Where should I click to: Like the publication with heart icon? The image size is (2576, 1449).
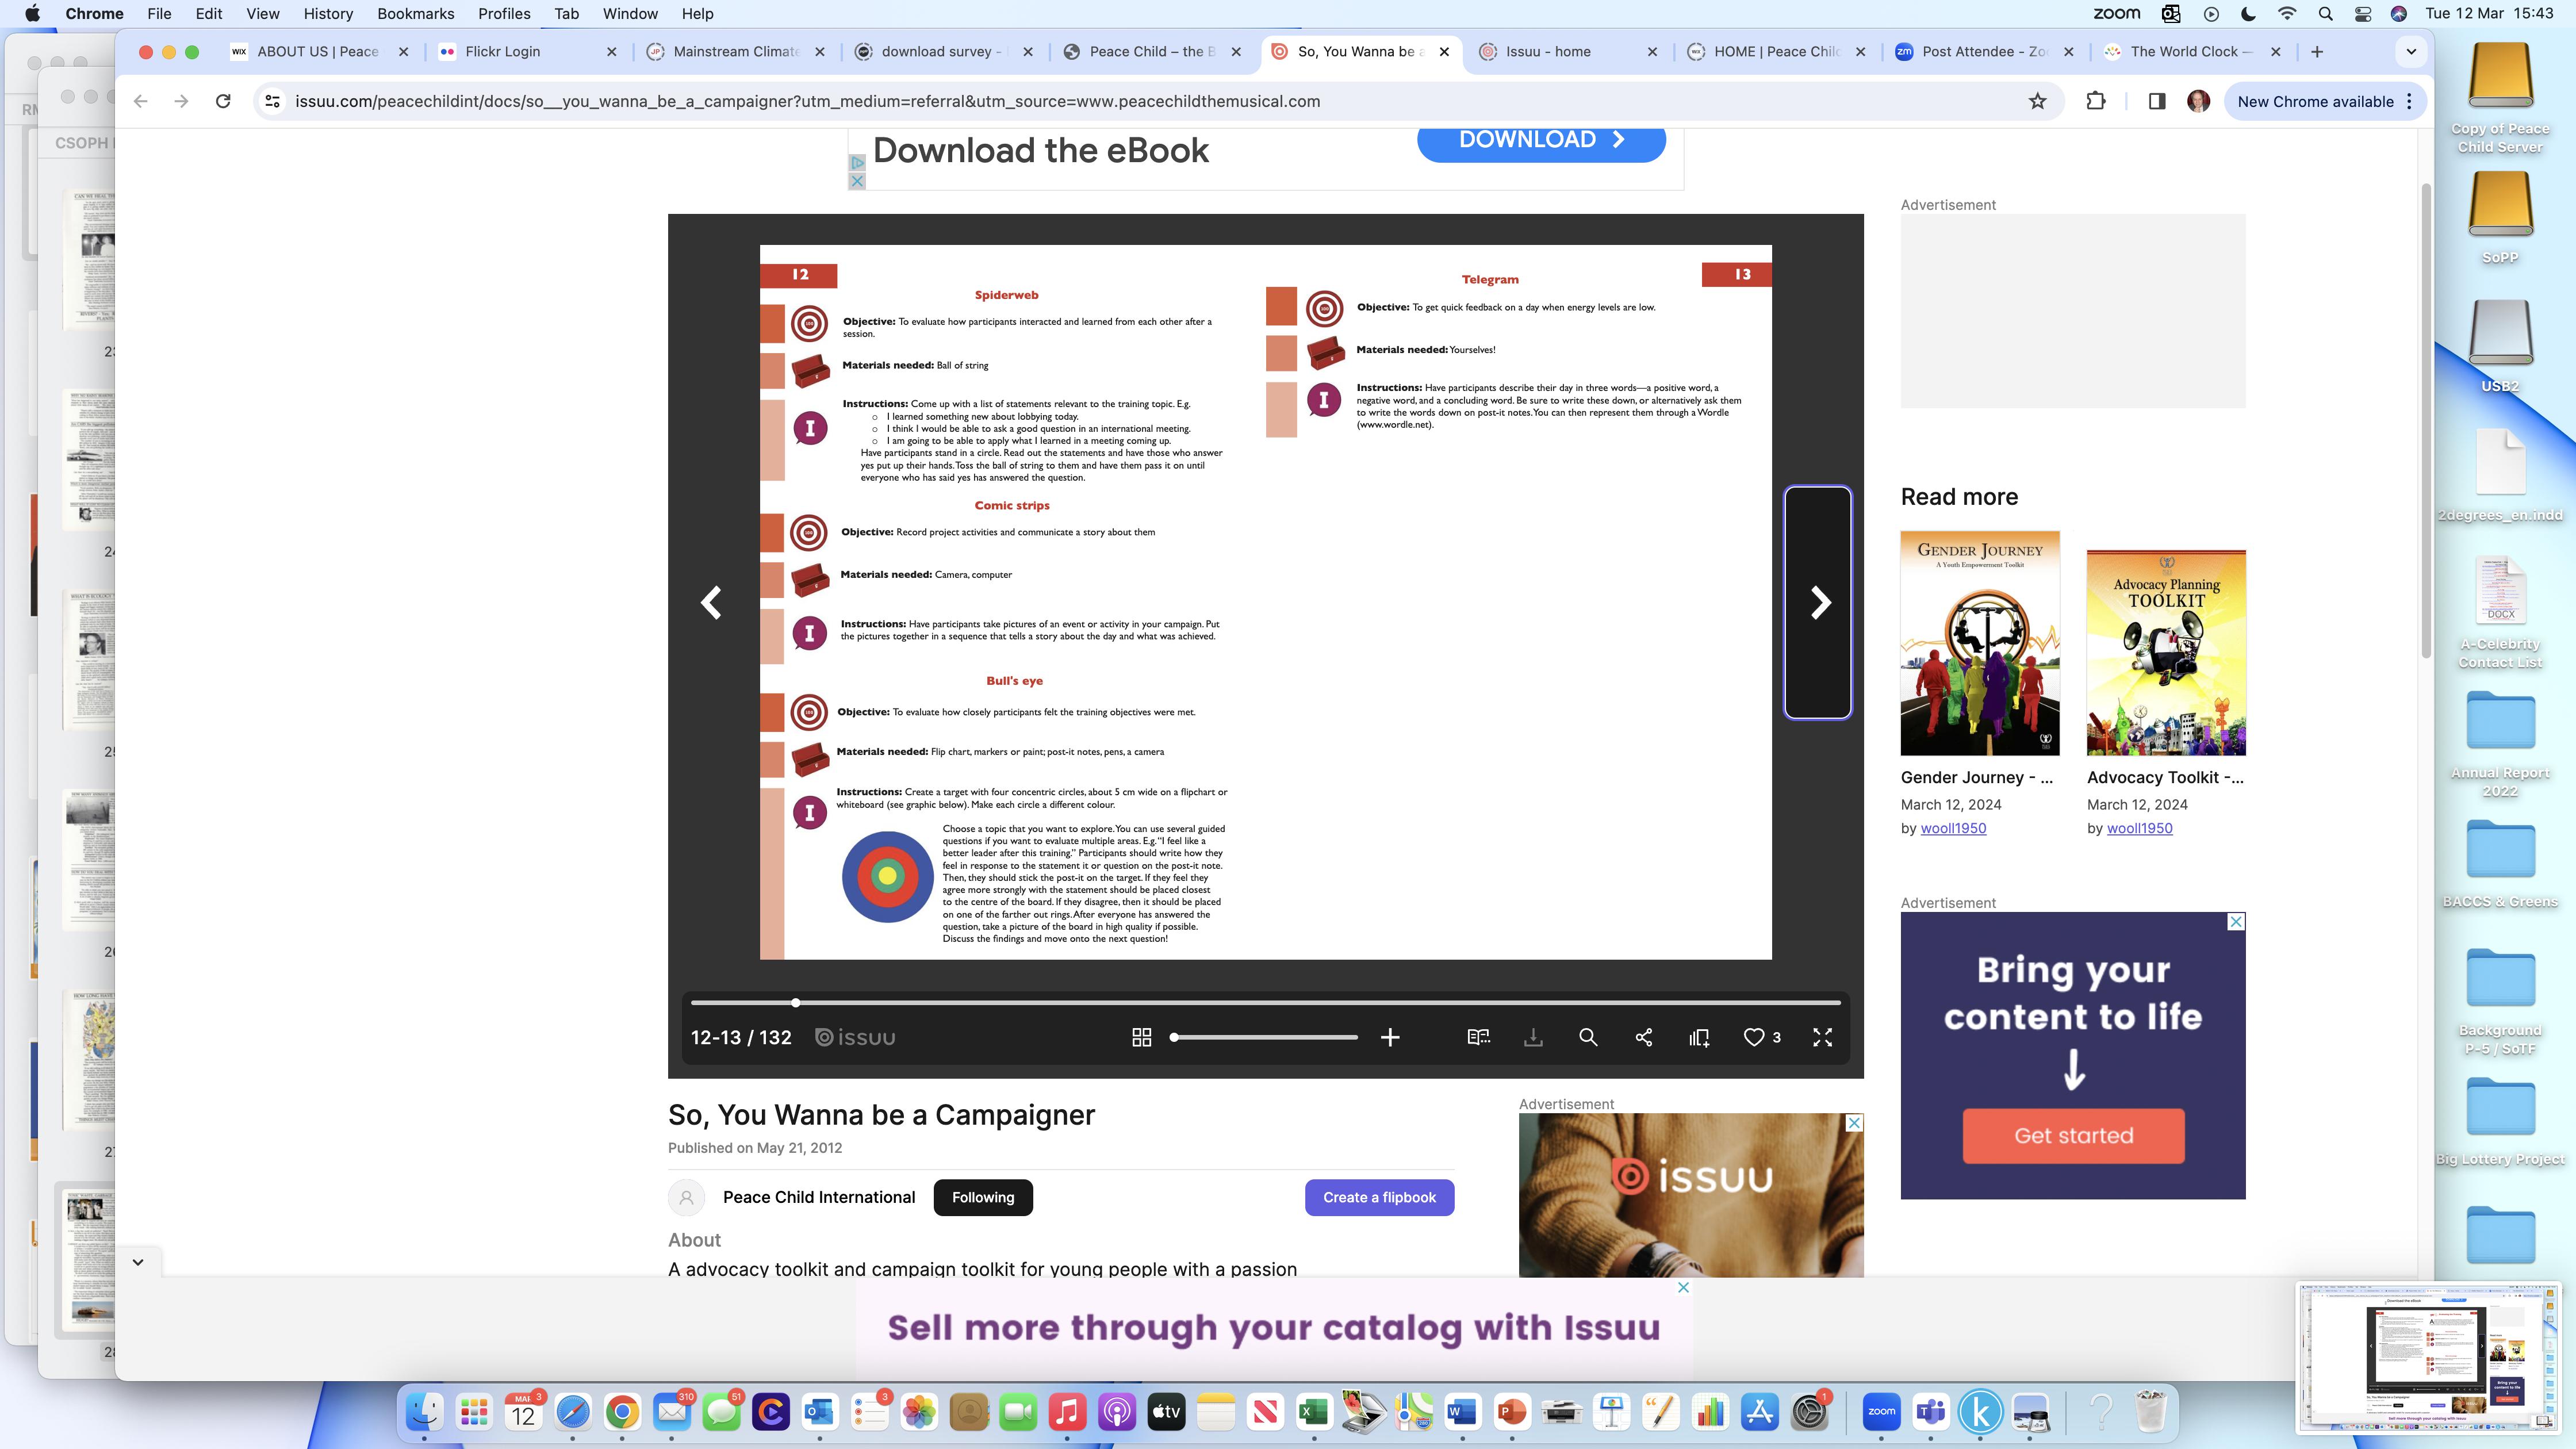coord(1754,1038)
